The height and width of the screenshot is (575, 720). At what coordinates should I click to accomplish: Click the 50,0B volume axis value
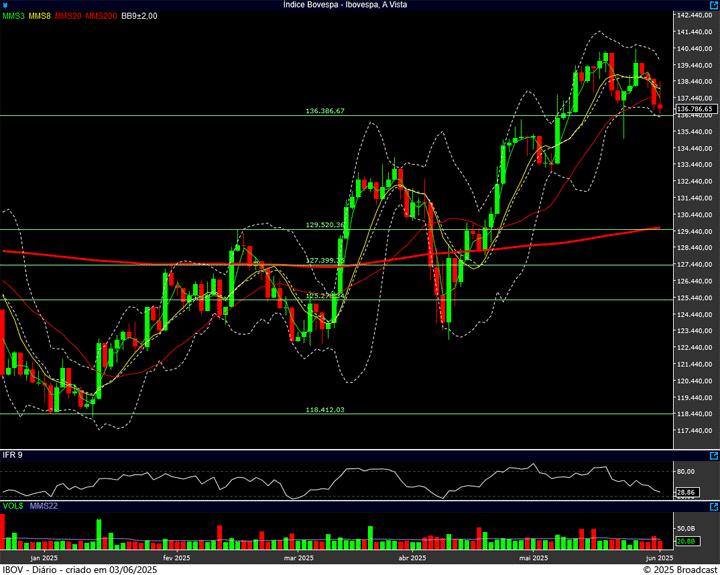click(x=686, y=529)
